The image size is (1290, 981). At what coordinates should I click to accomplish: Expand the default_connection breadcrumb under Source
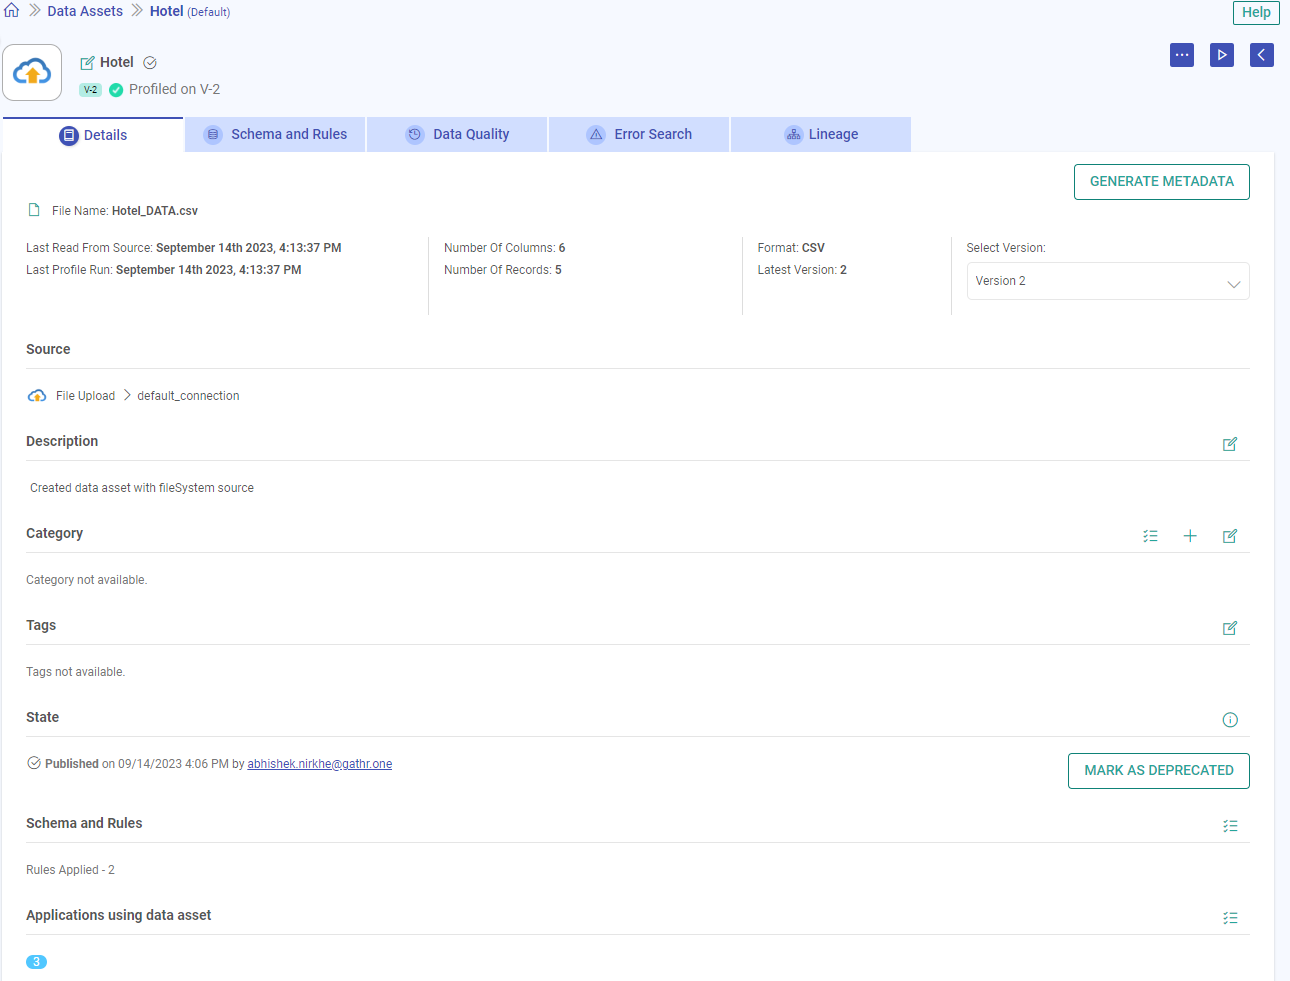tap(187, 395)
